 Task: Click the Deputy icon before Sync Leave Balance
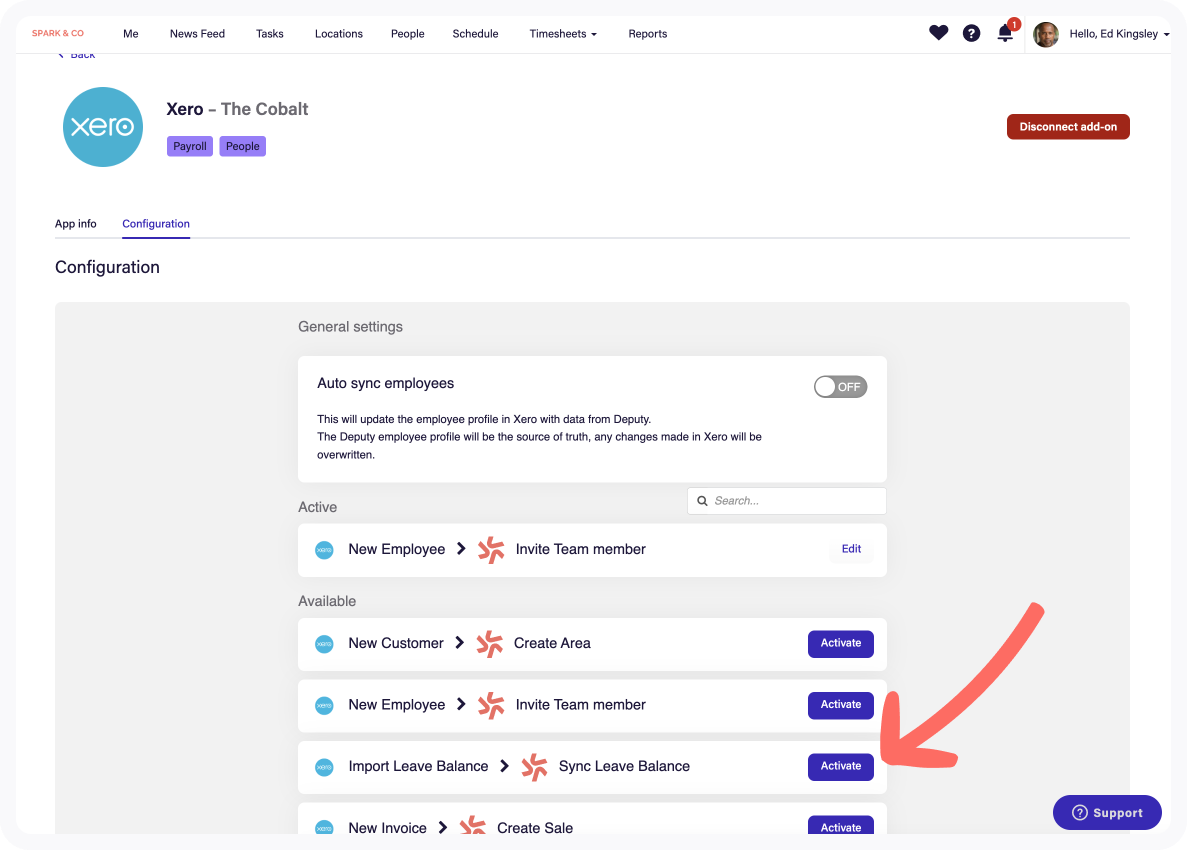534,767
